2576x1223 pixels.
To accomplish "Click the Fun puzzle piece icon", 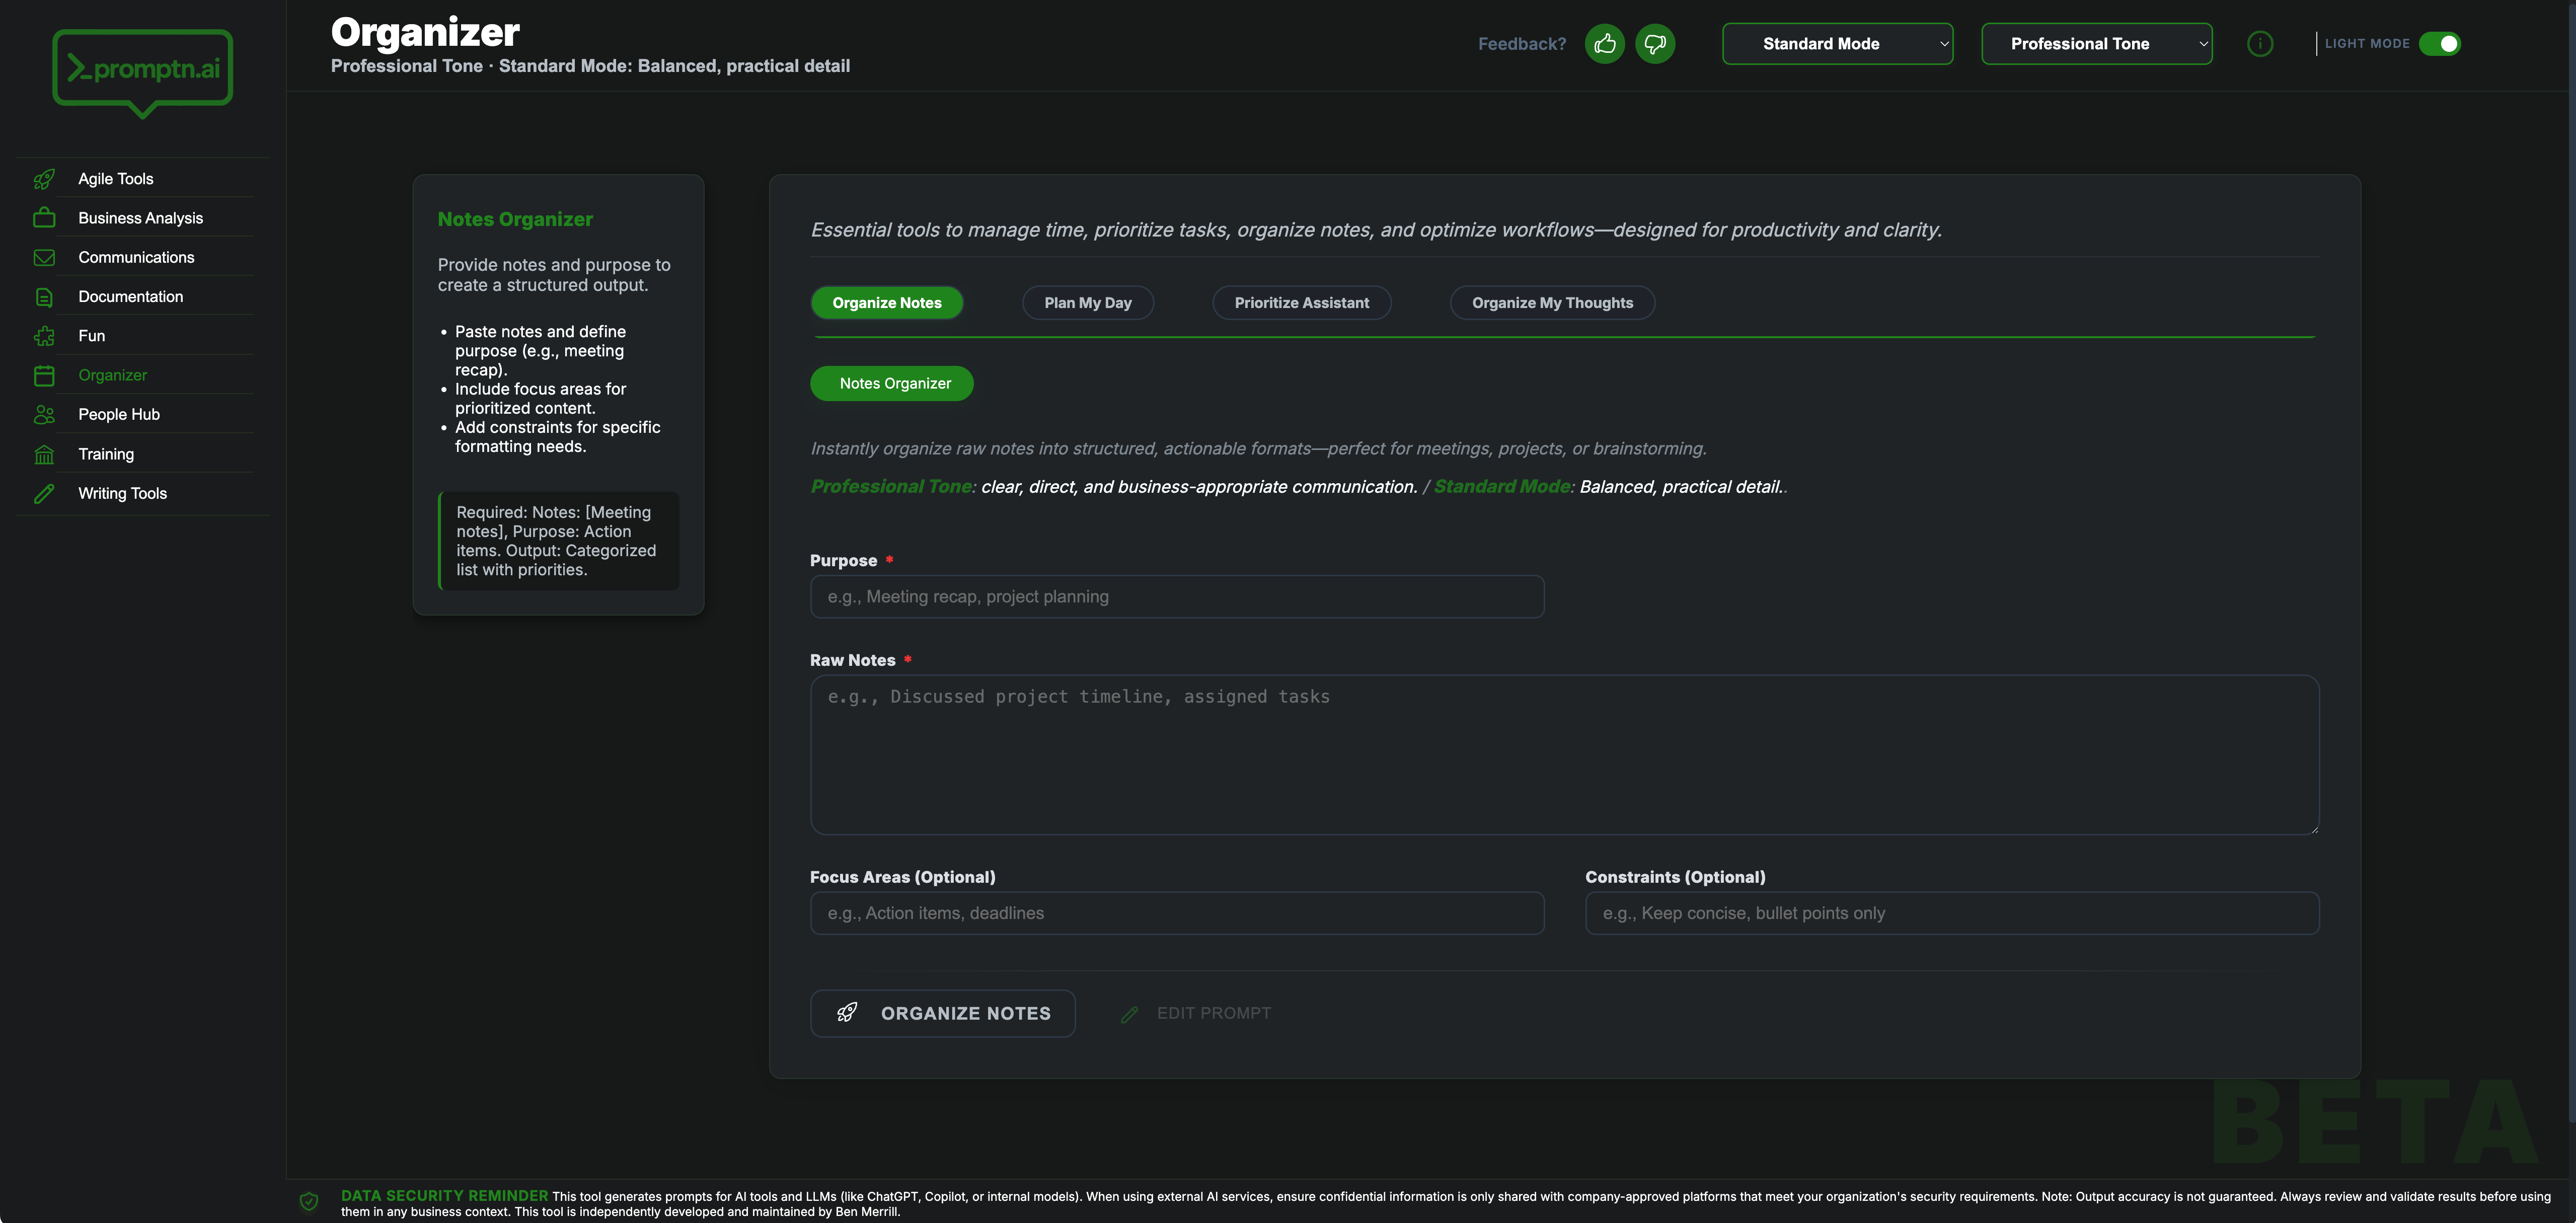I will click(44, 336).
